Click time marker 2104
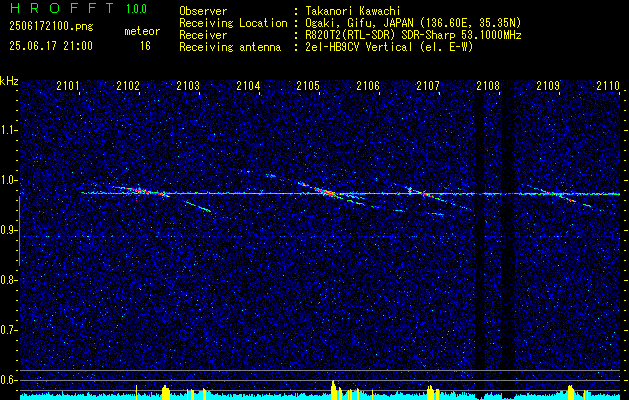Image resolution: width=629 pixels, height=400 pixels. [x=248, y=85]
